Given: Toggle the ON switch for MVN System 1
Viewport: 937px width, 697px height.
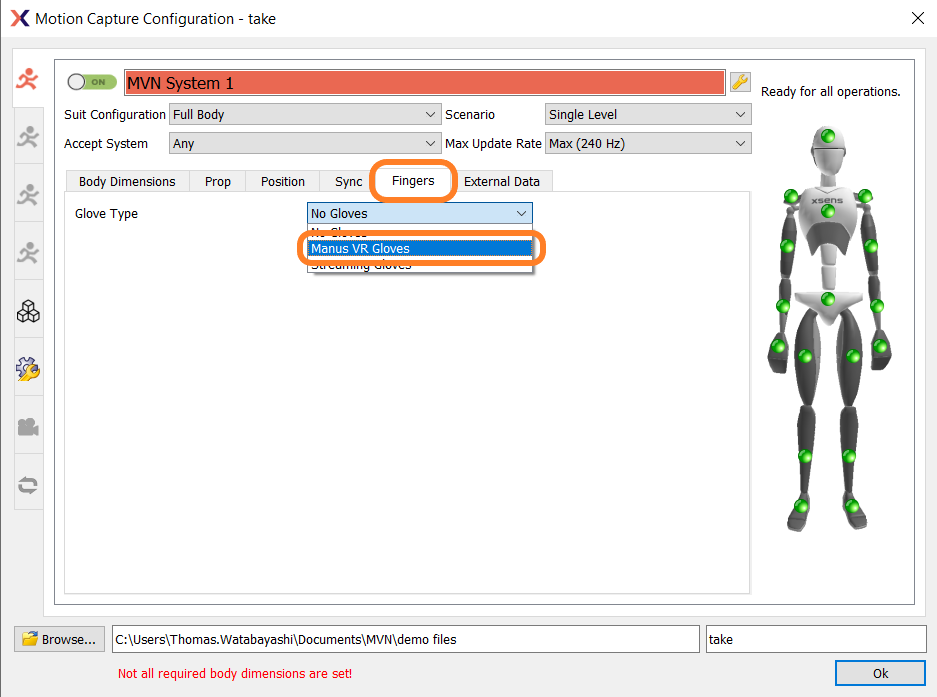Looking at the screenshot, I should pos(91,82).
